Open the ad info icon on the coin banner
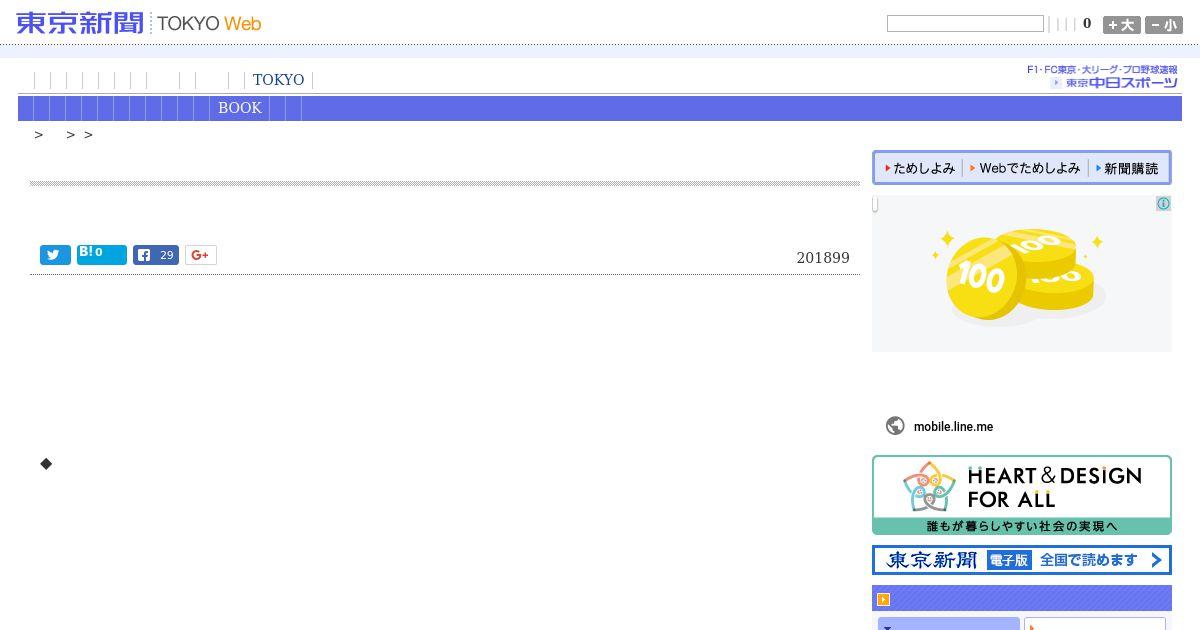1200x630 pixels. (1164, 203)
